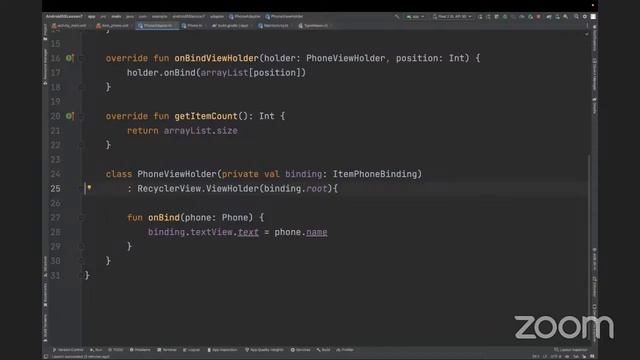Open the TODO tool window
The height and width of the screenshot is (360, 640).
click(116, 350)
